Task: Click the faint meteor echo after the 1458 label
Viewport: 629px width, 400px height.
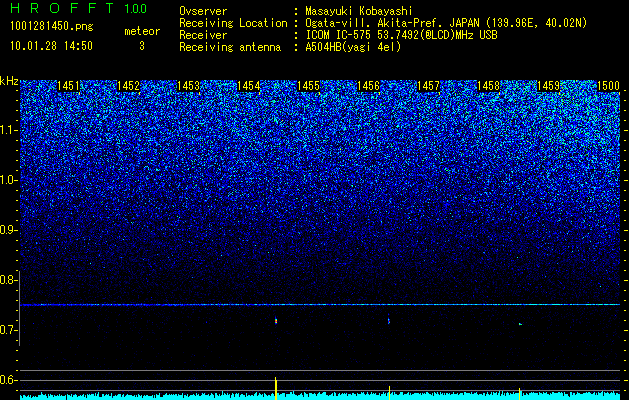Action: [520, 324]
